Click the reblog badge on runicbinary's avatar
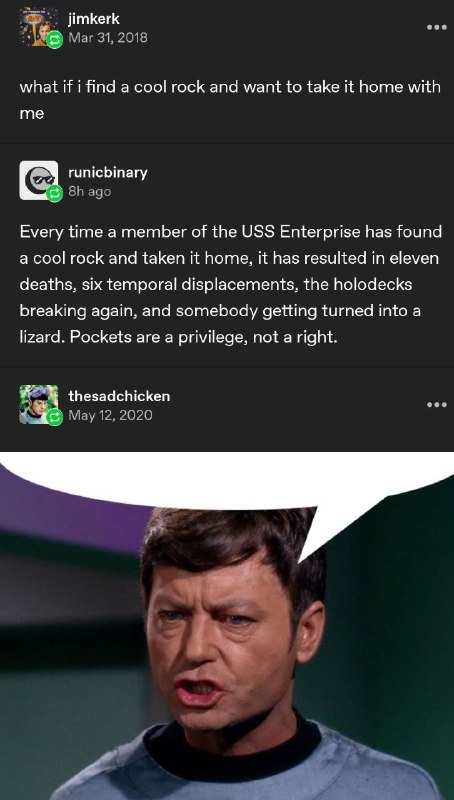 (x=55, y=193)
